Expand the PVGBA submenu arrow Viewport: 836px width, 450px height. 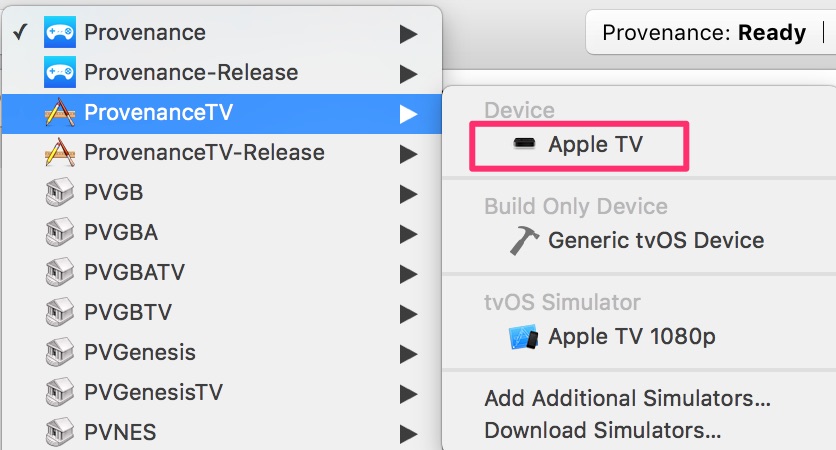pyautogui.click(x=408, y=233)
